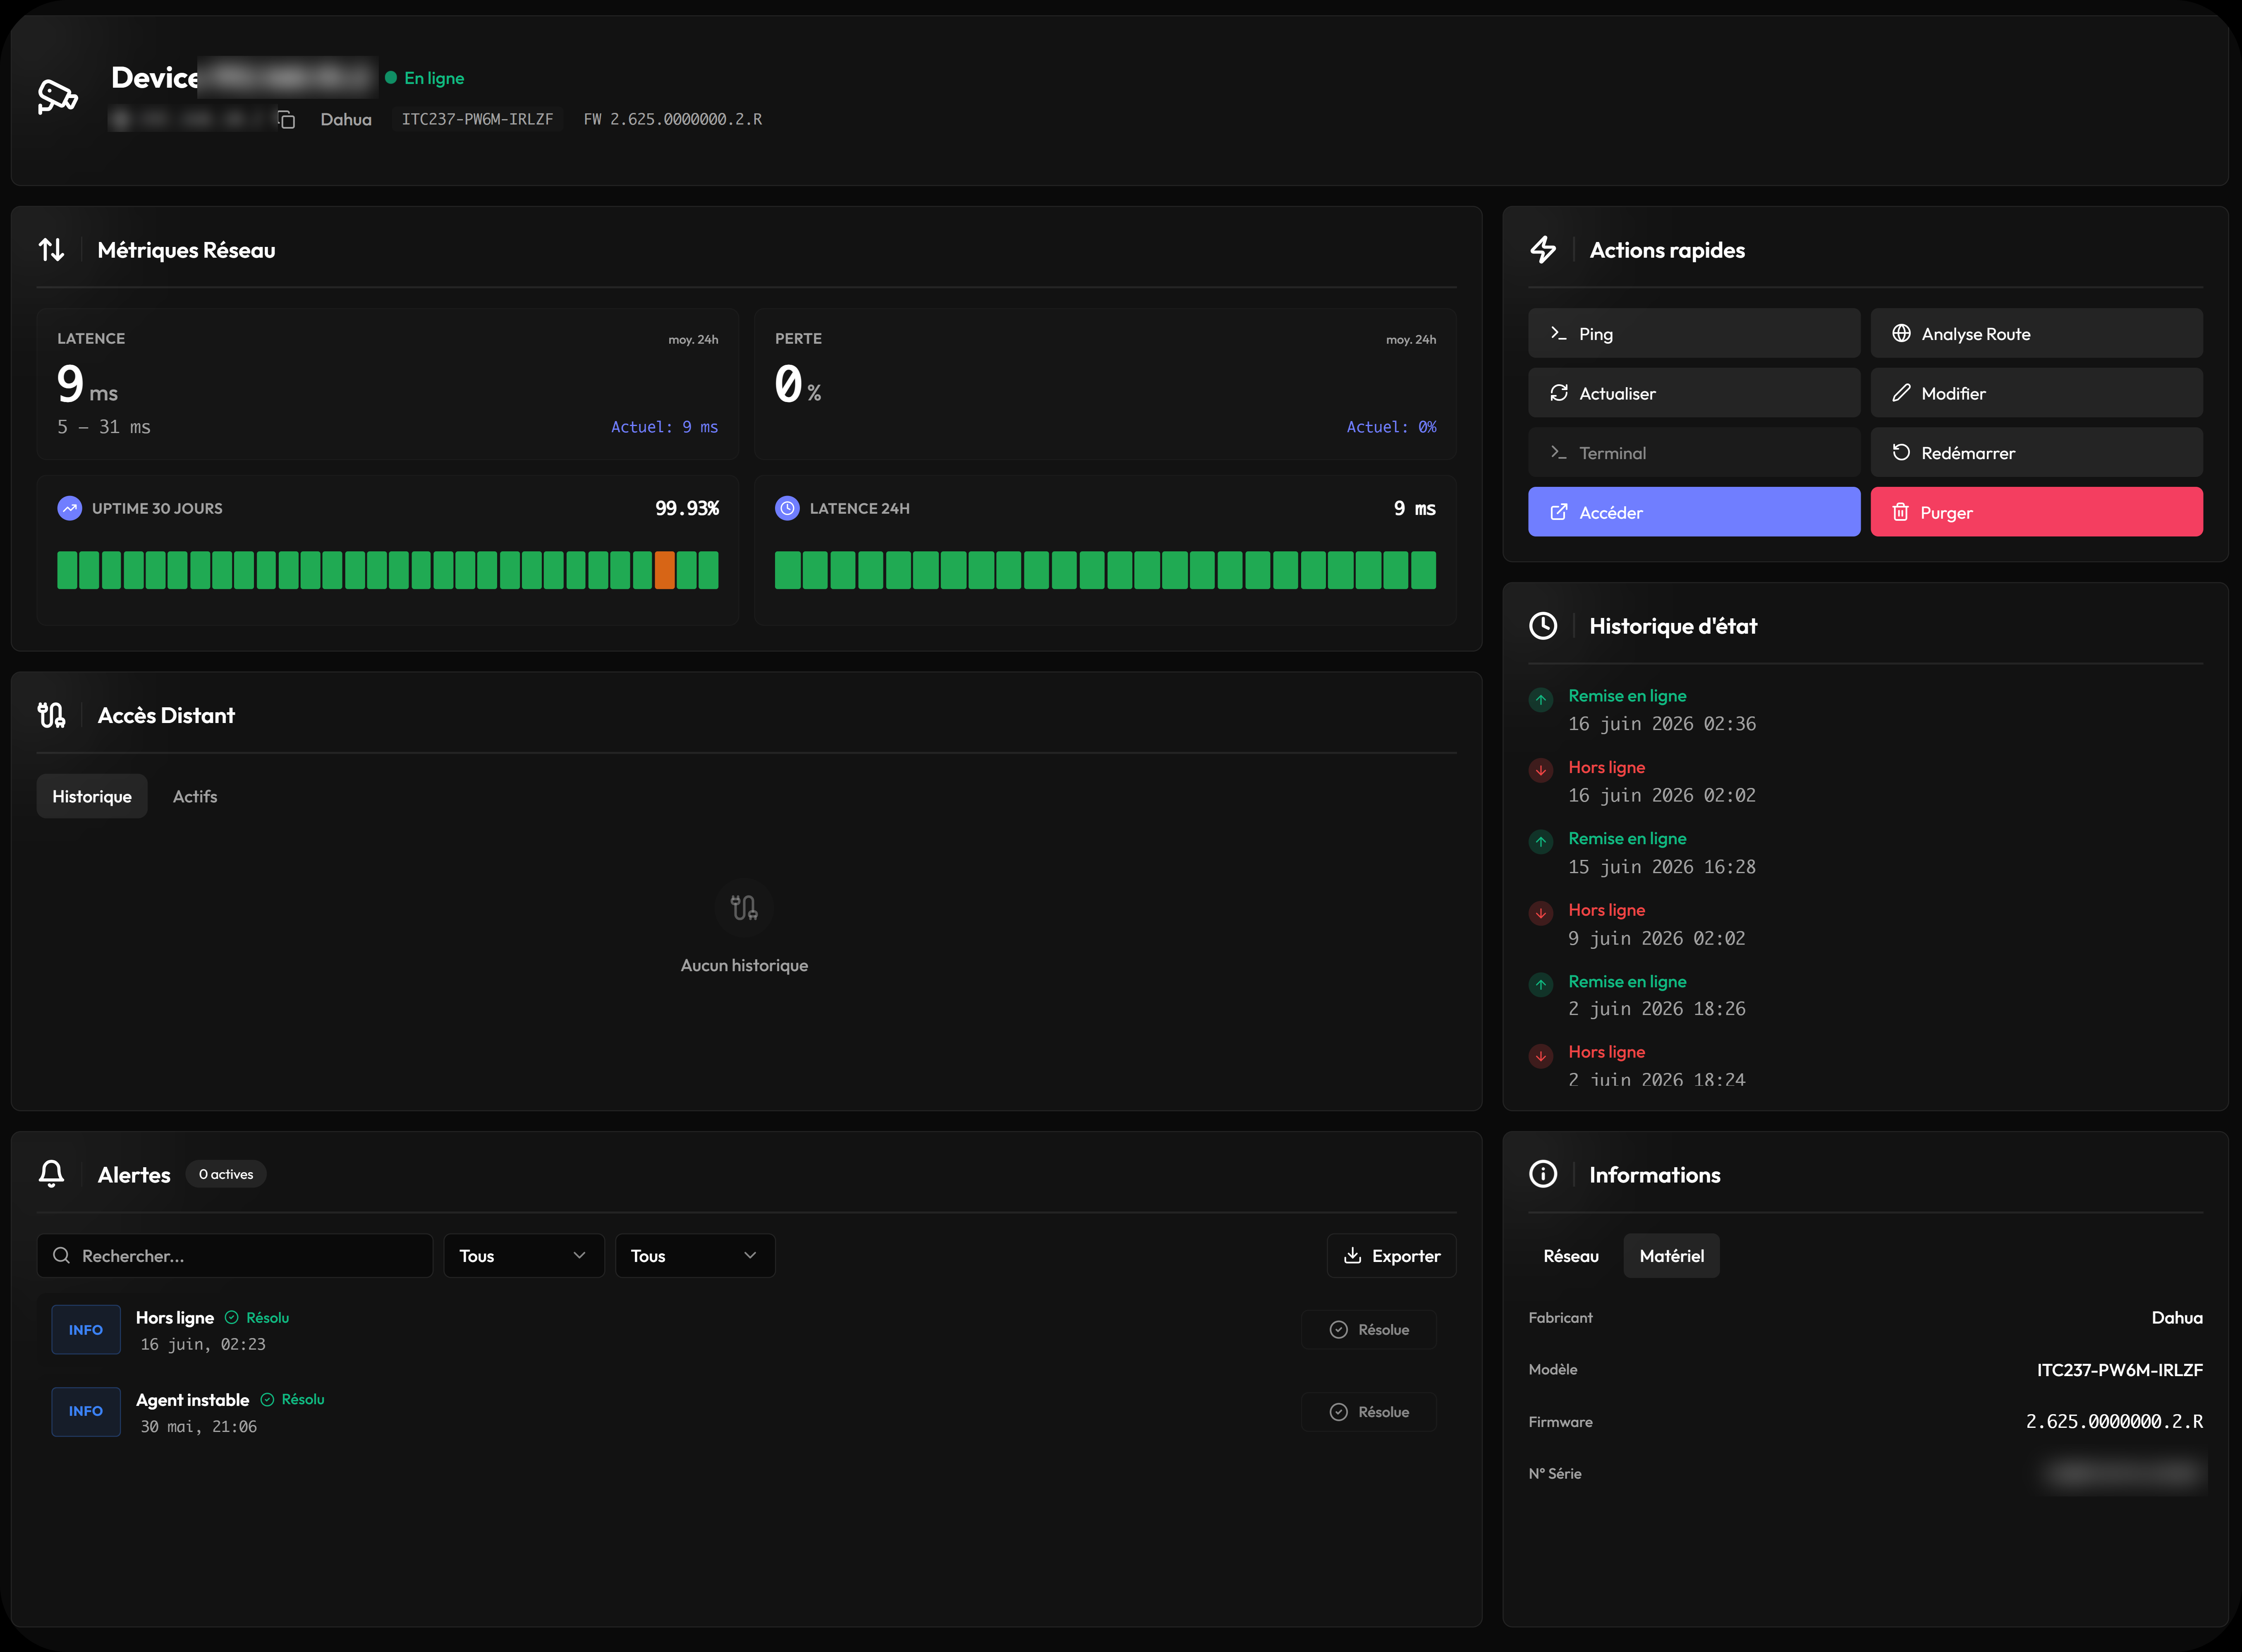
Task: Select the Matériel information tab
Action: (1672, 1256)
